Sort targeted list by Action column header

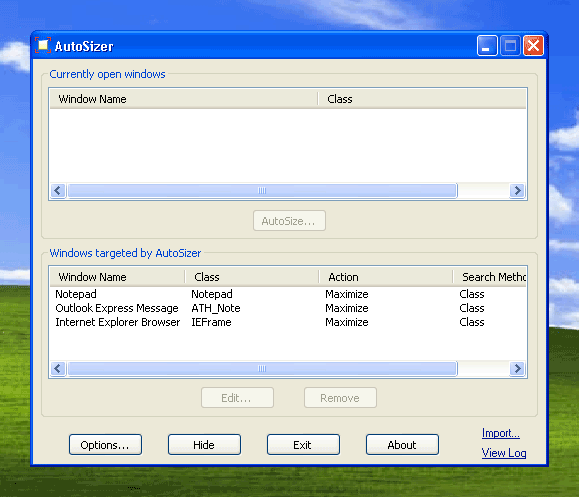[386, 277]
